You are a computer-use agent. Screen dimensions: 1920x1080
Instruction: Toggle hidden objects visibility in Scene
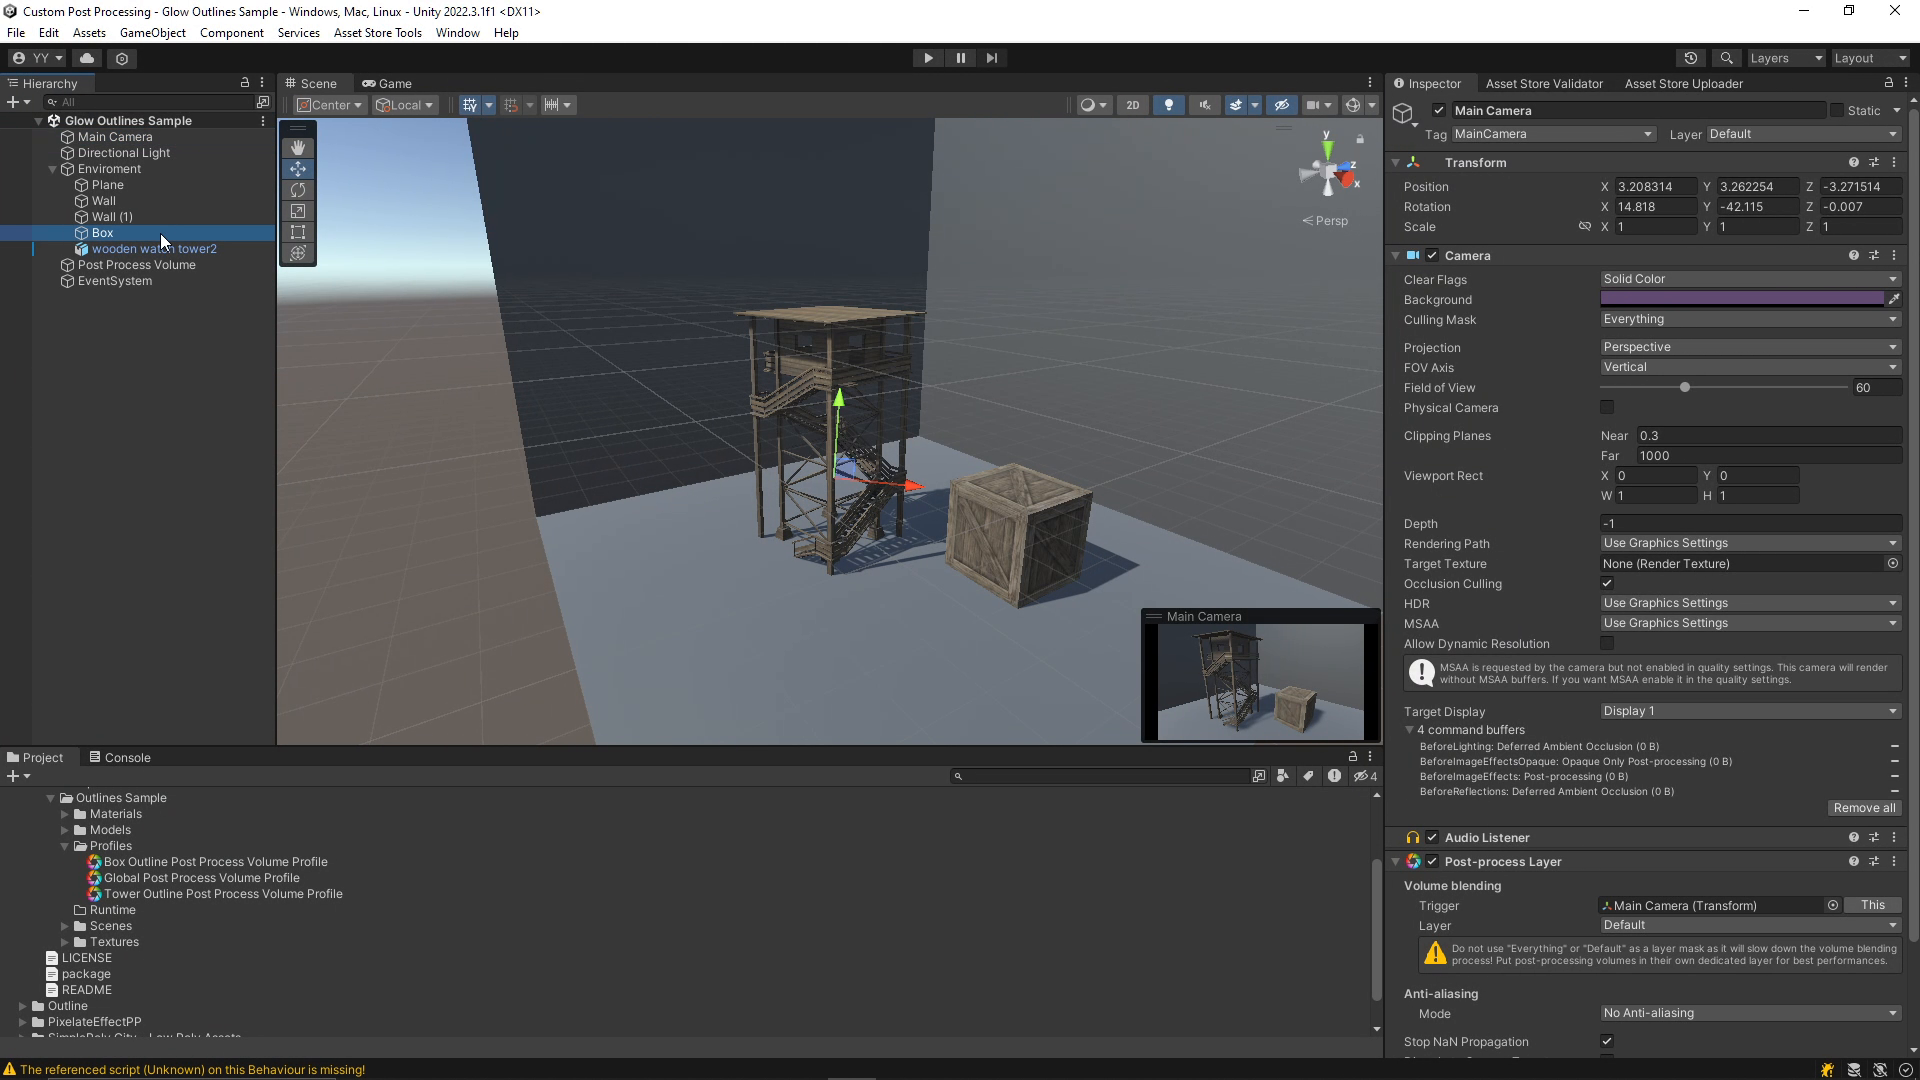click(1281, 105)
